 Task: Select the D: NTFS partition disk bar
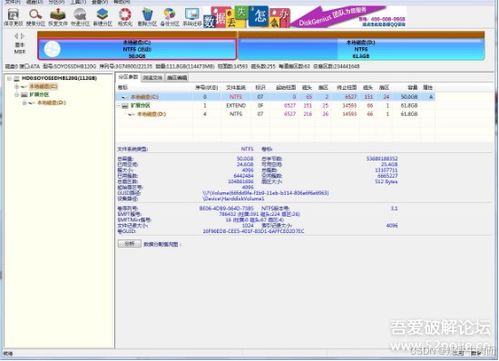361,49
